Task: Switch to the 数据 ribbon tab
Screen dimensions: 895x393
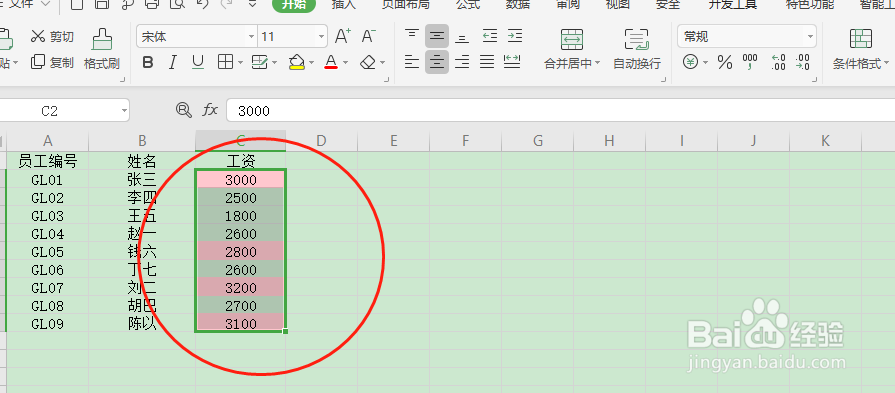Action: click(518, 5)
